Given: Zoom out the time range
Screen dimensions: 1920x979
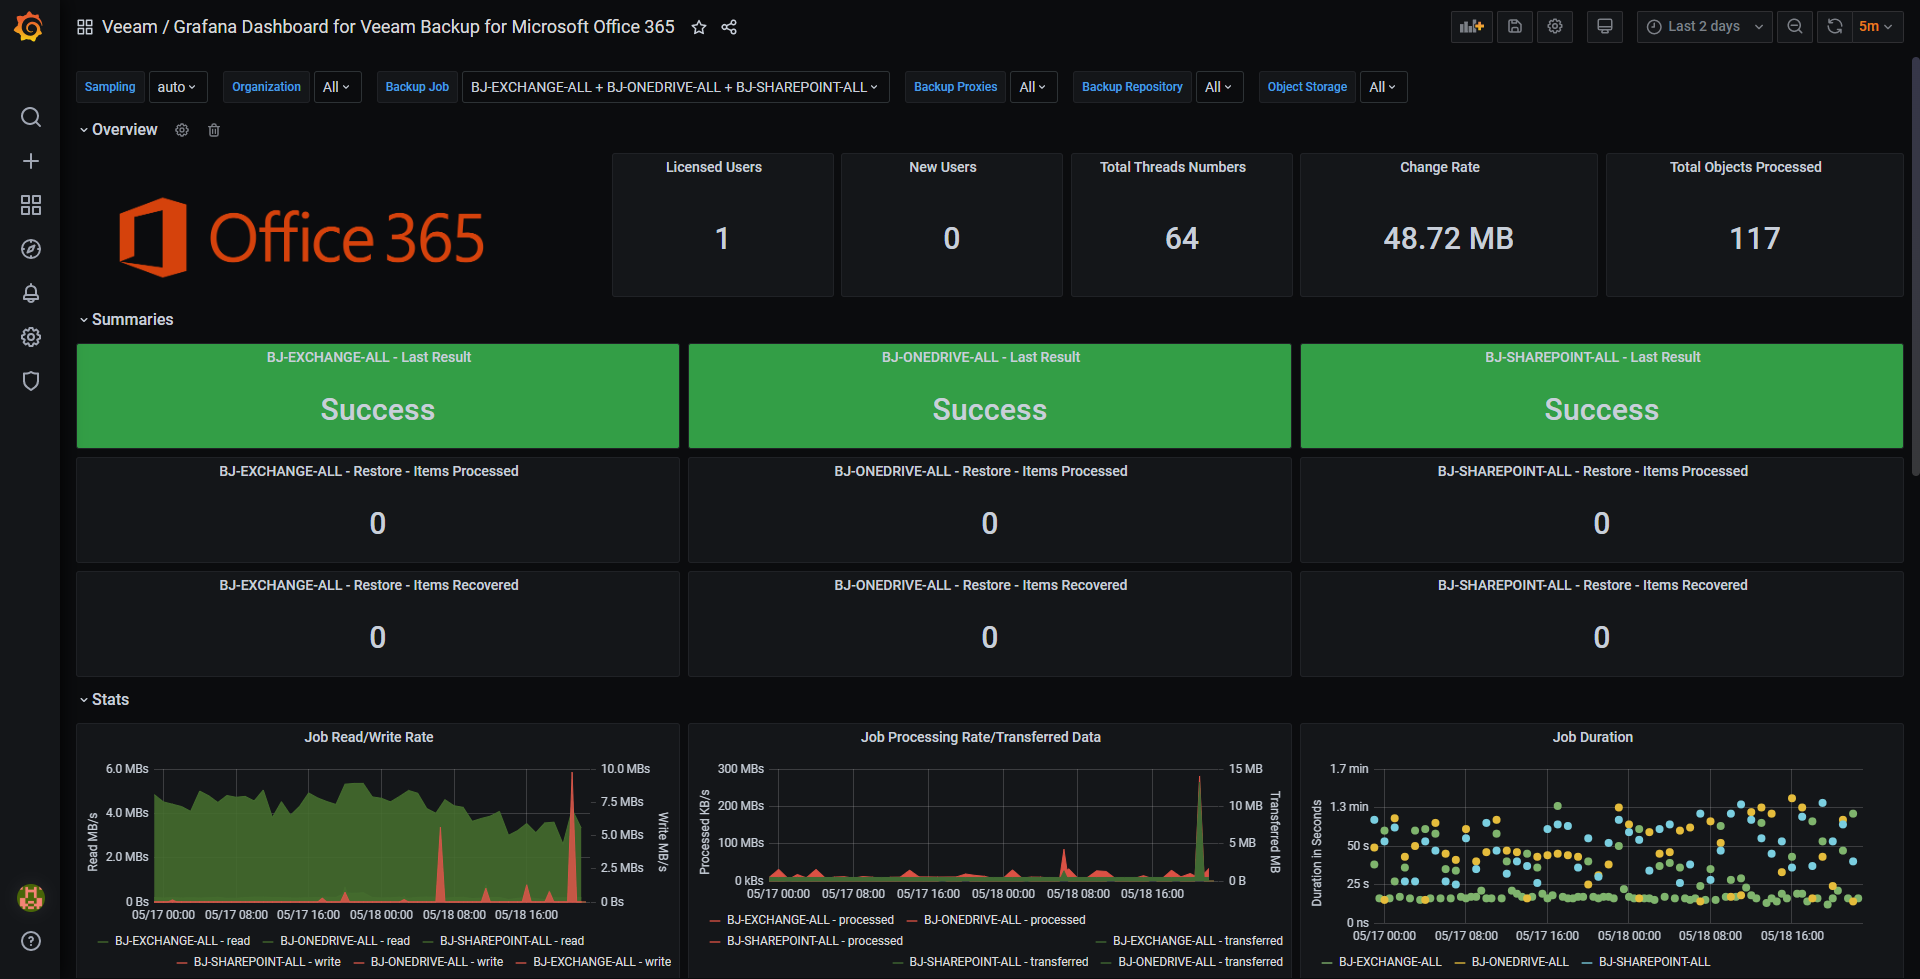Looking at the screenshot, I should coord(1795,27).
